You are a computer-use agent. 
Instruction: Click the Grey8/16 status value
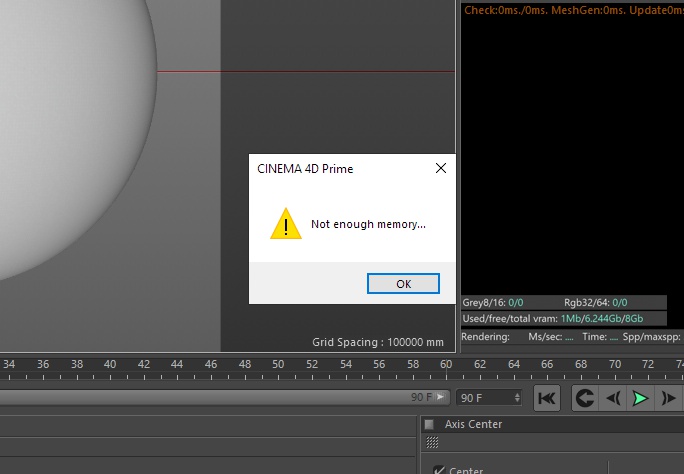click(x=516, y=303)
